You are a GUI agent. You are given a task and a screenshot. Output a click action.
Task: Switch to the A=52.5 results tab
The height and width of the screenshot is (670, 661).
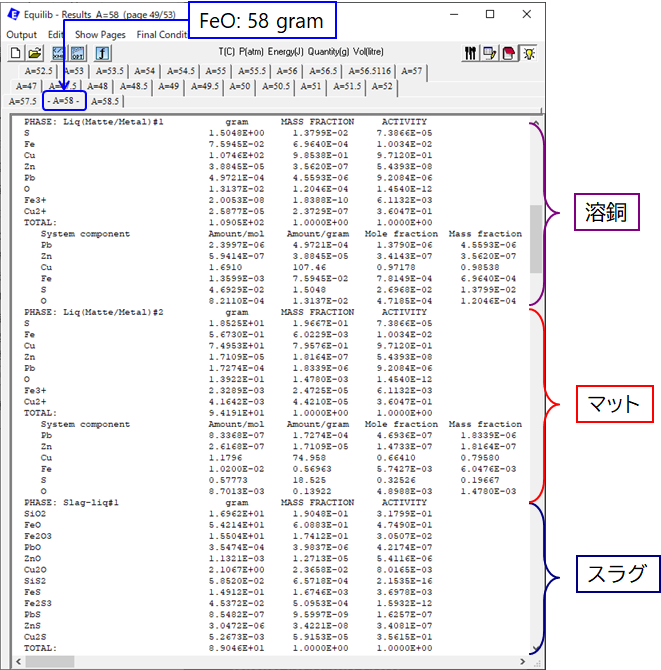(x=40, y=71)
